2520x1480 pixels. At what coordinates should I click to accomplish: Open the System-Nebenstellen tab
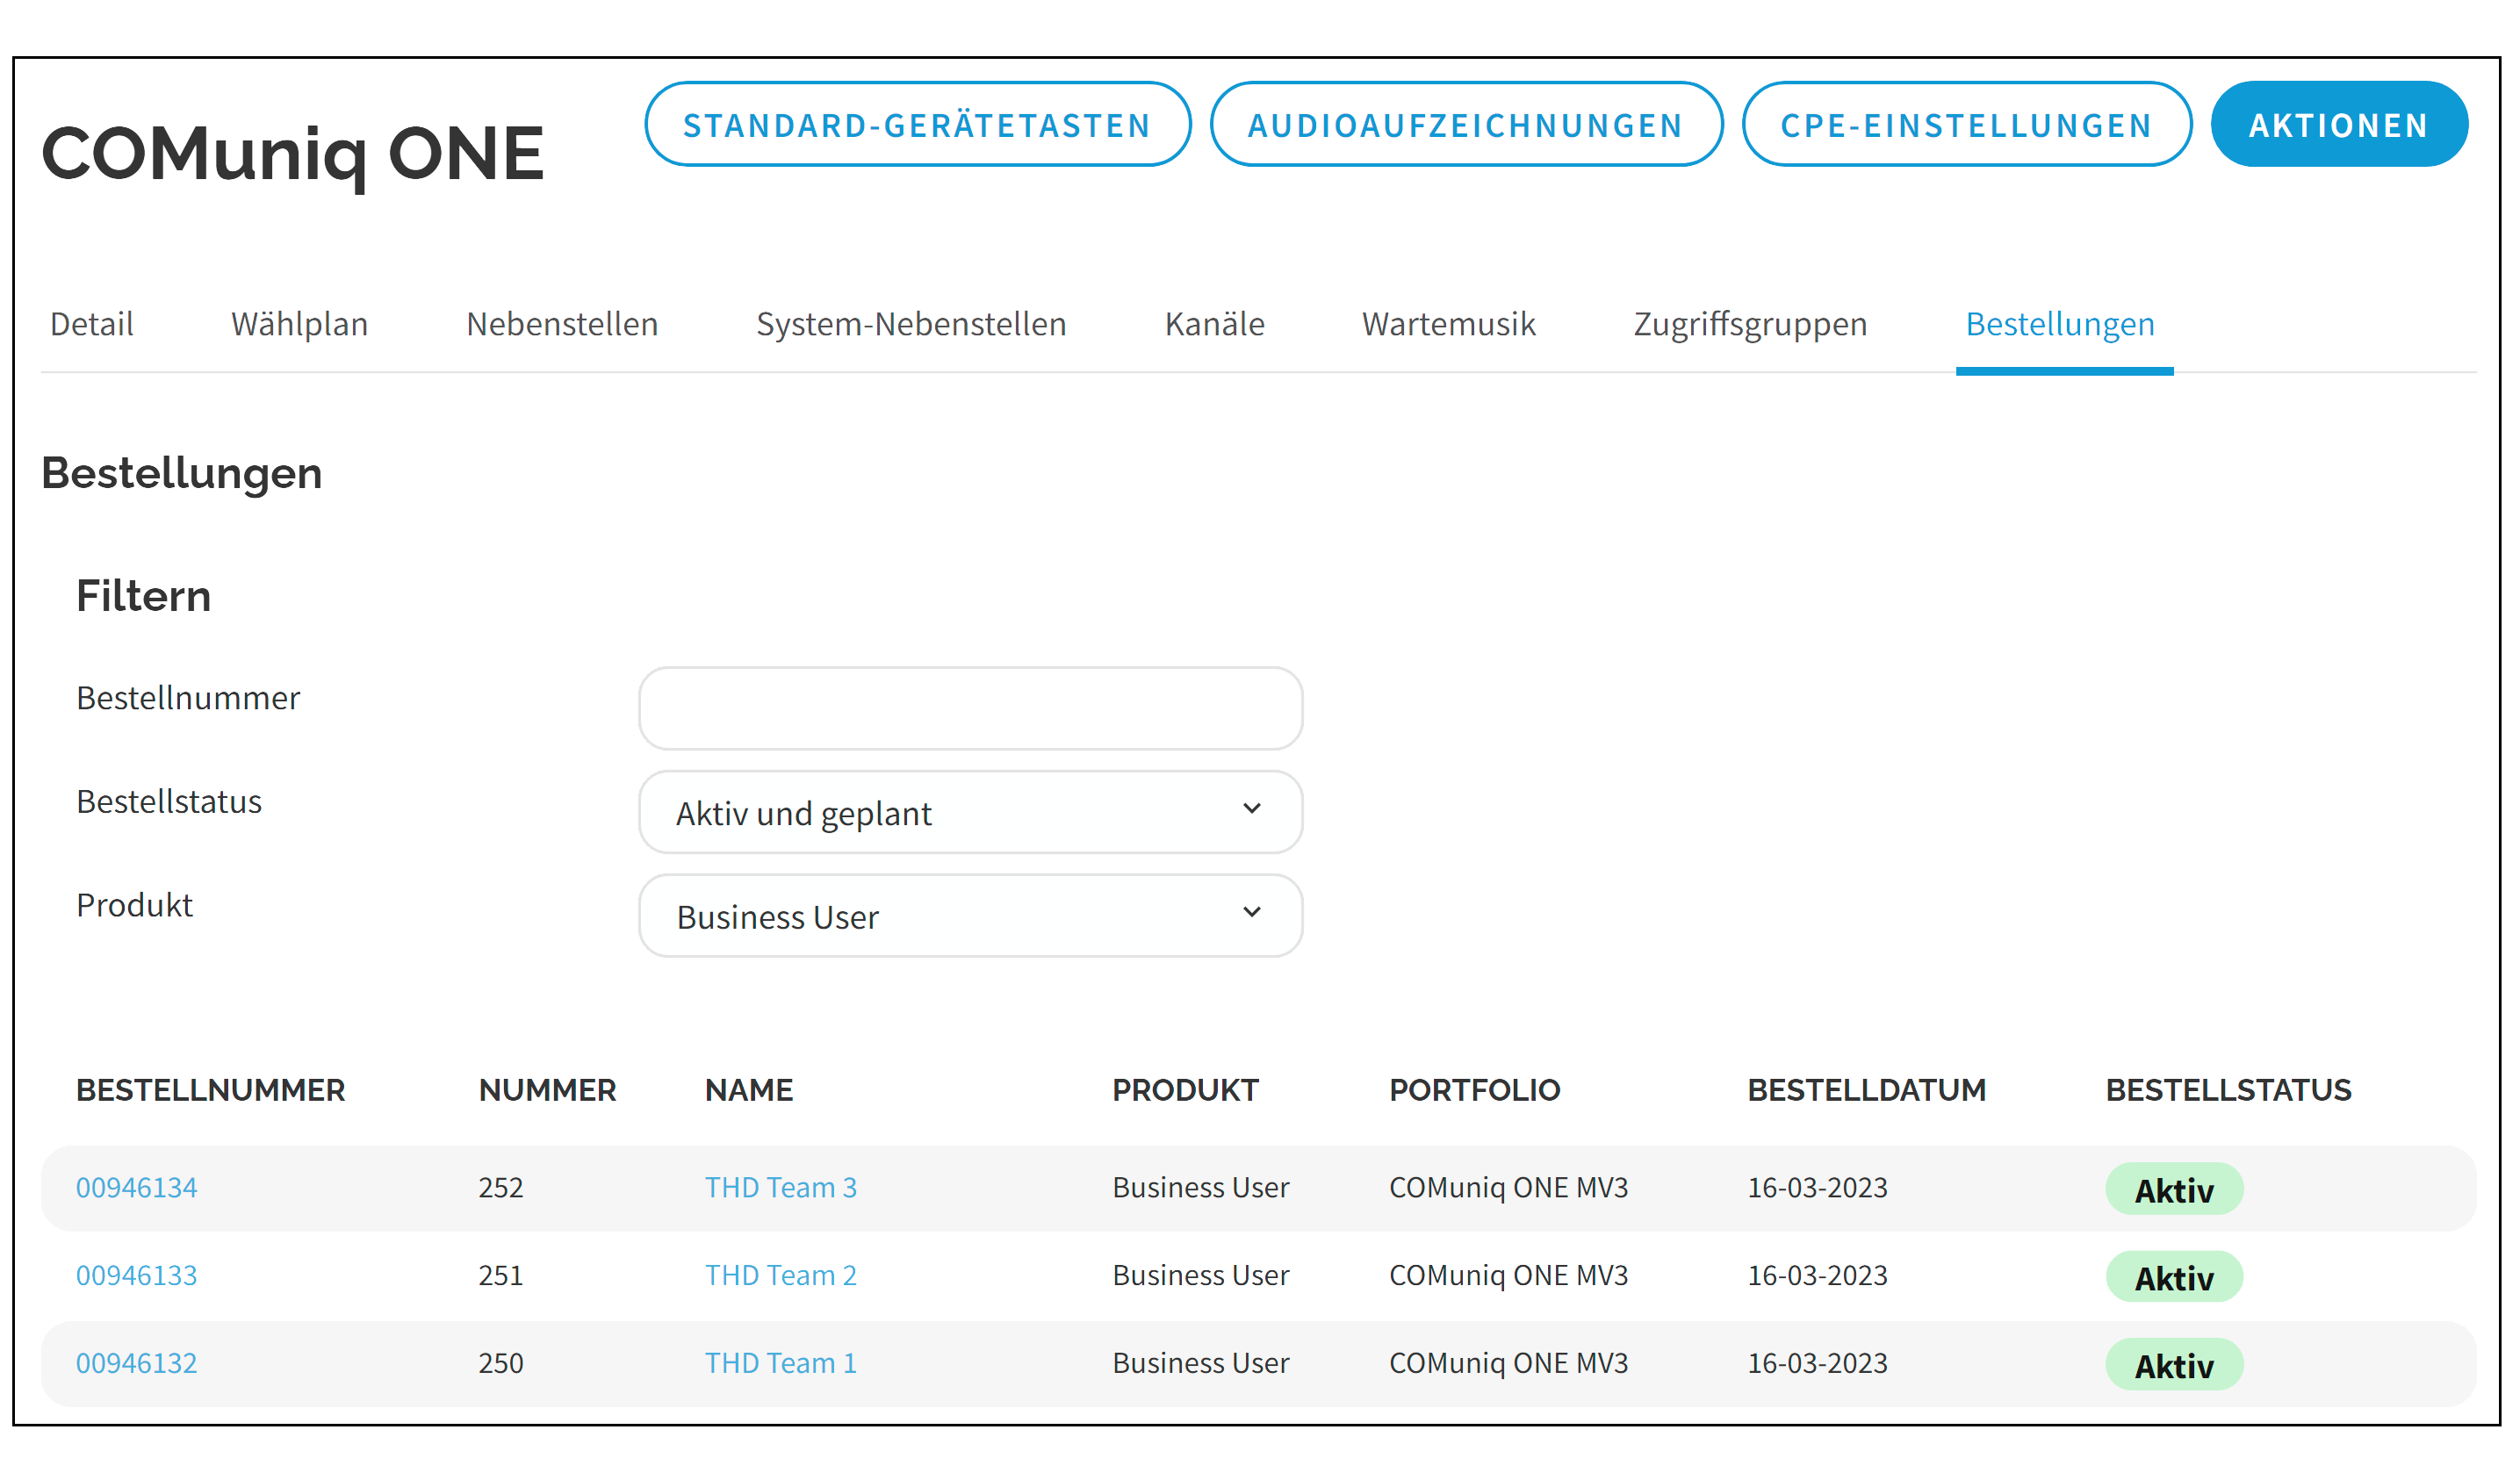(911, 324)
